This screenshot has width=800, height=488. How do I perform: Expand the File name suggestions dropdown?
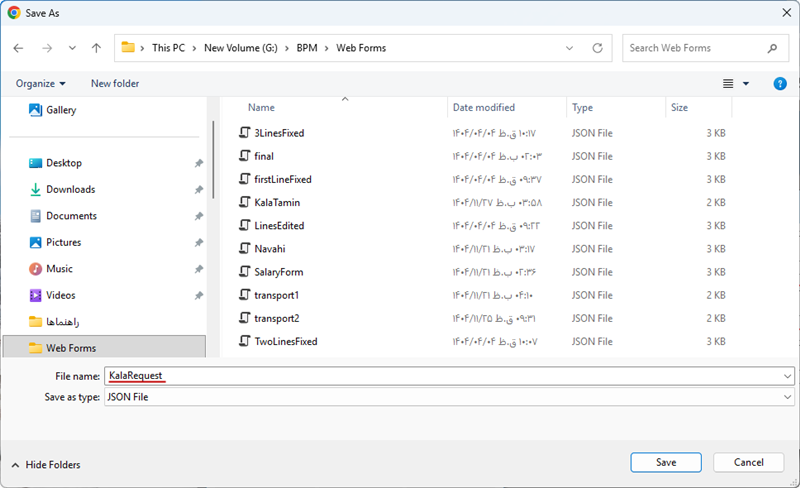point(788,376)
